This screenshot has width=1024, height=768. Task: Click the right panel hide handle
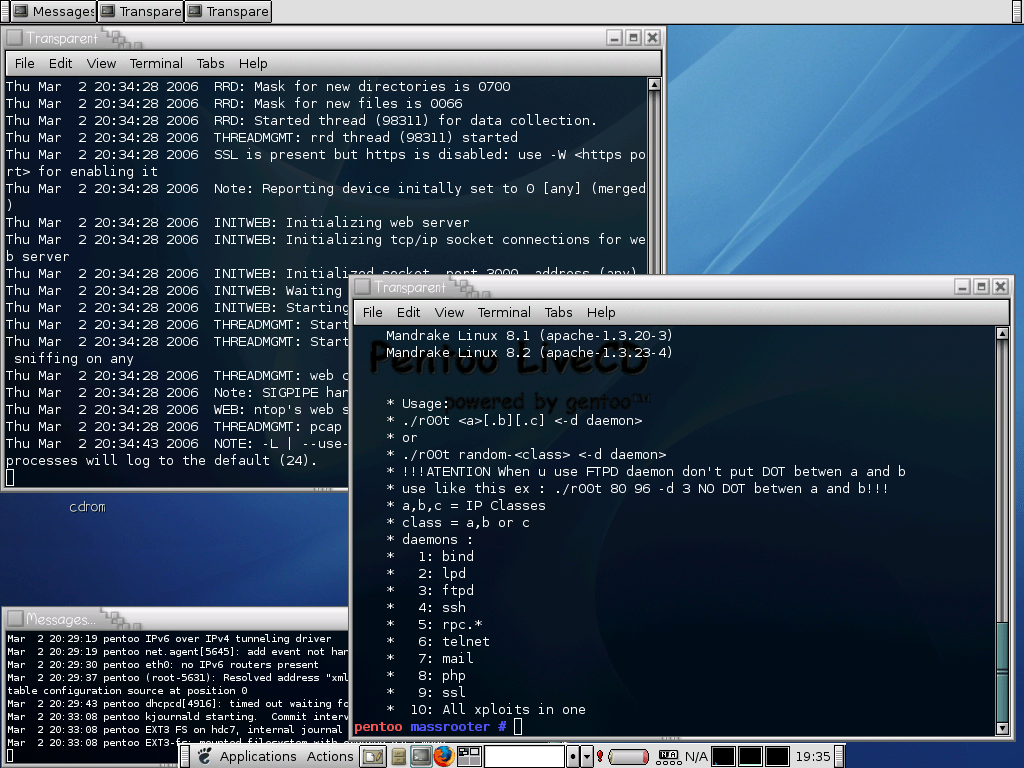840,756
